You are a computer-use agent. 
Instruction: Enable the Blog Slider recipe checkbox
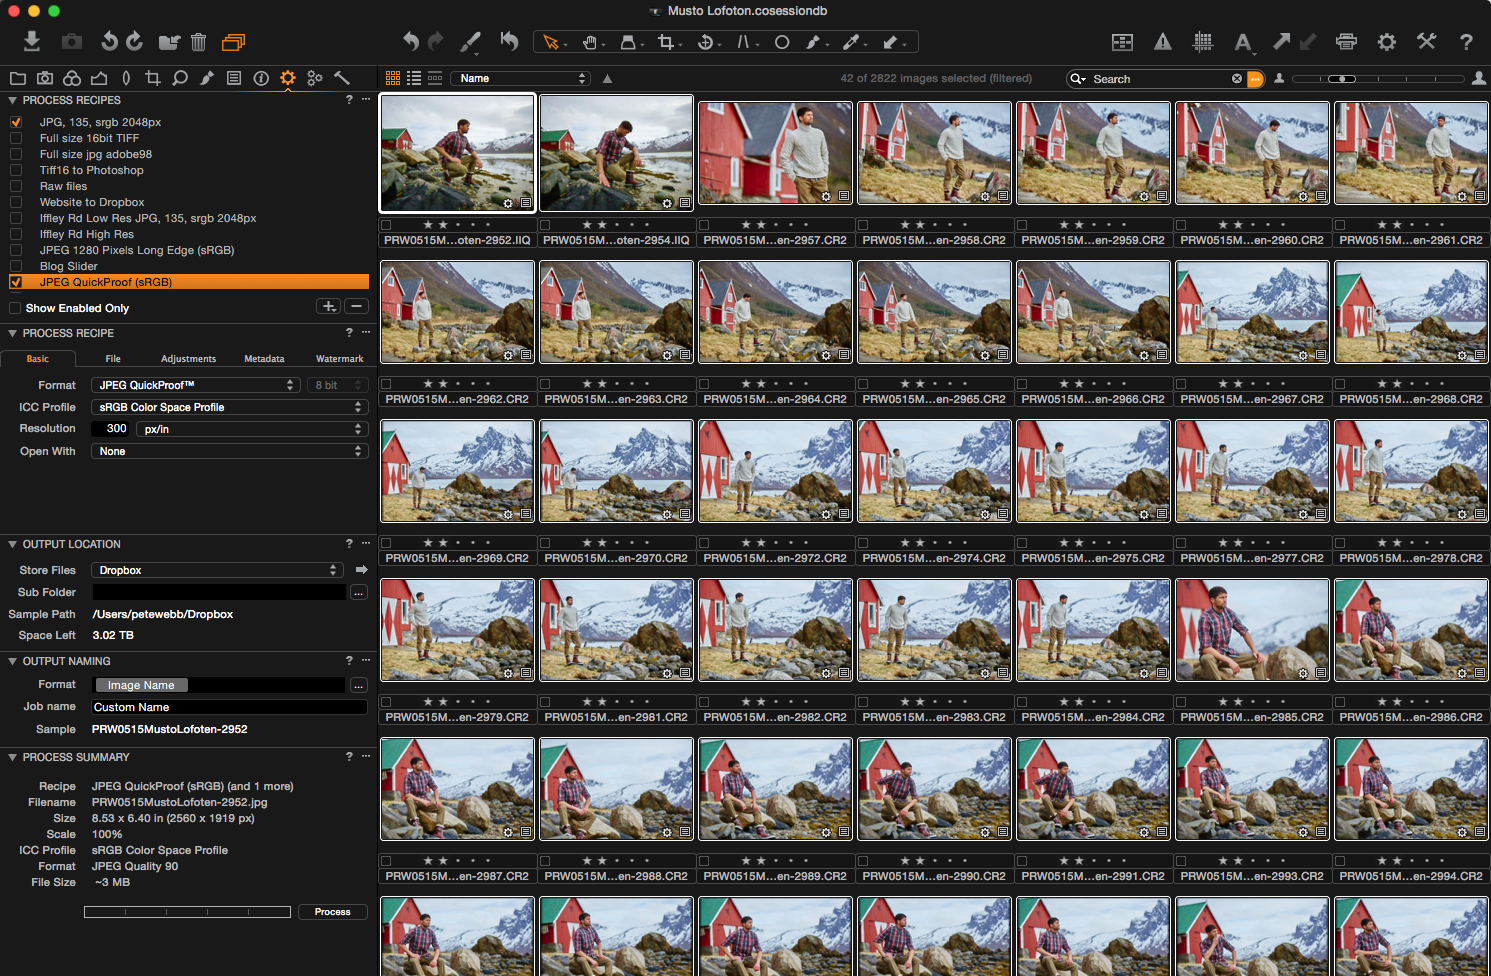[16, 266]
